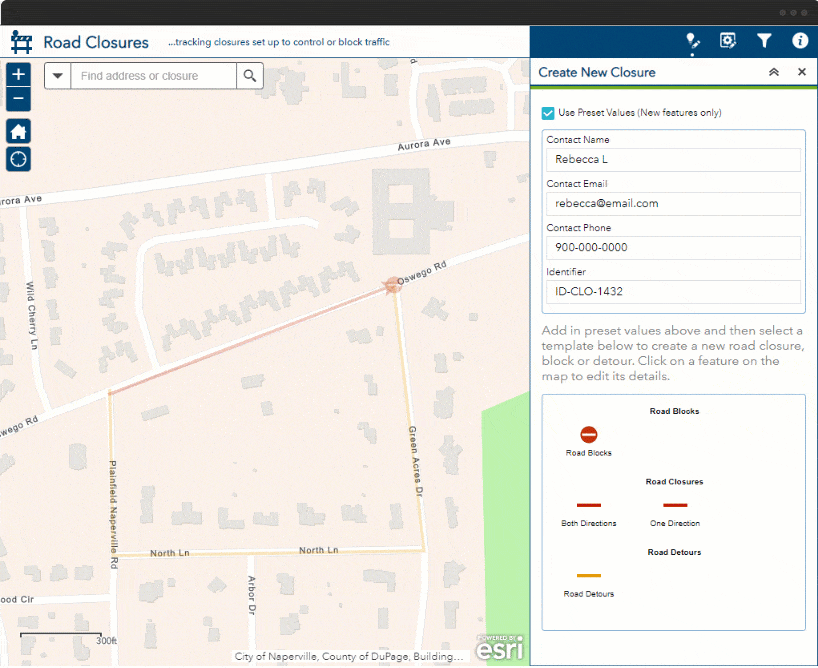Click the search magnifier button
This screenshot has height=668, width=818.
[x=250, y=76]
